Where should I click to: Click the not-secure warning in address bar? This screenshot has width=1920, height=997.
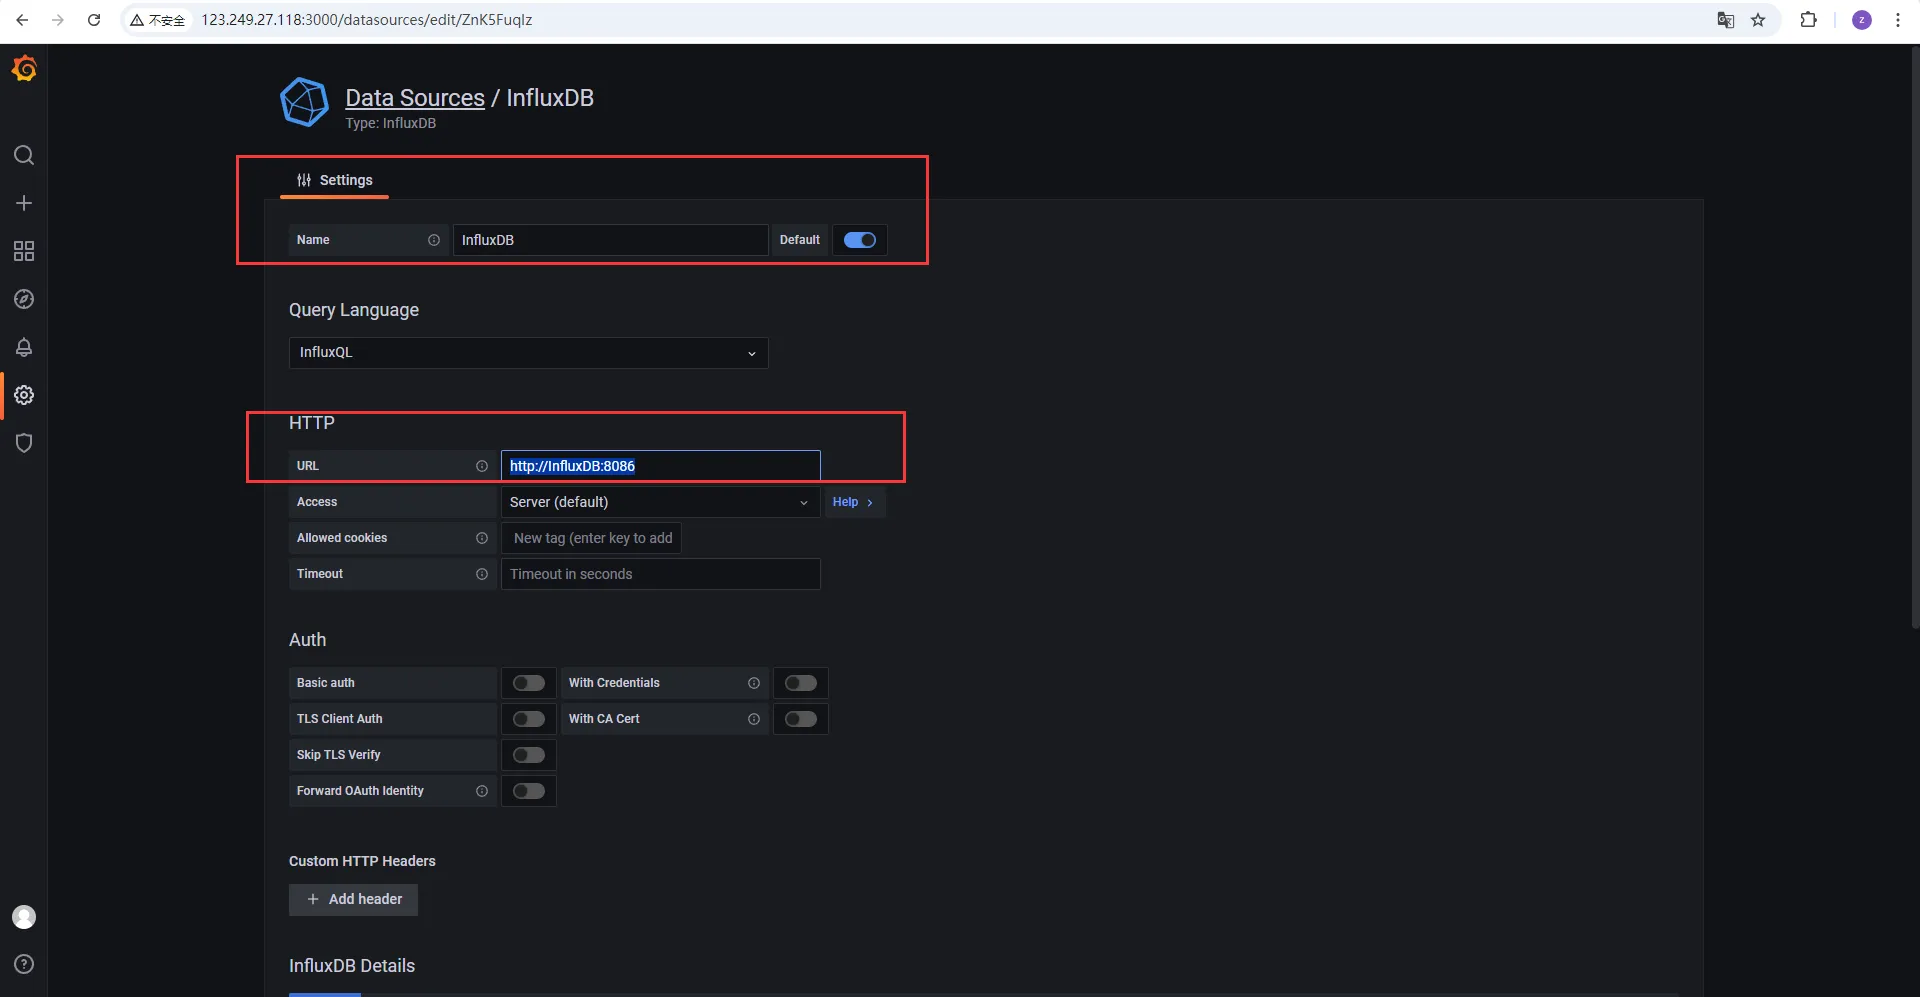[x=158, y=20]
